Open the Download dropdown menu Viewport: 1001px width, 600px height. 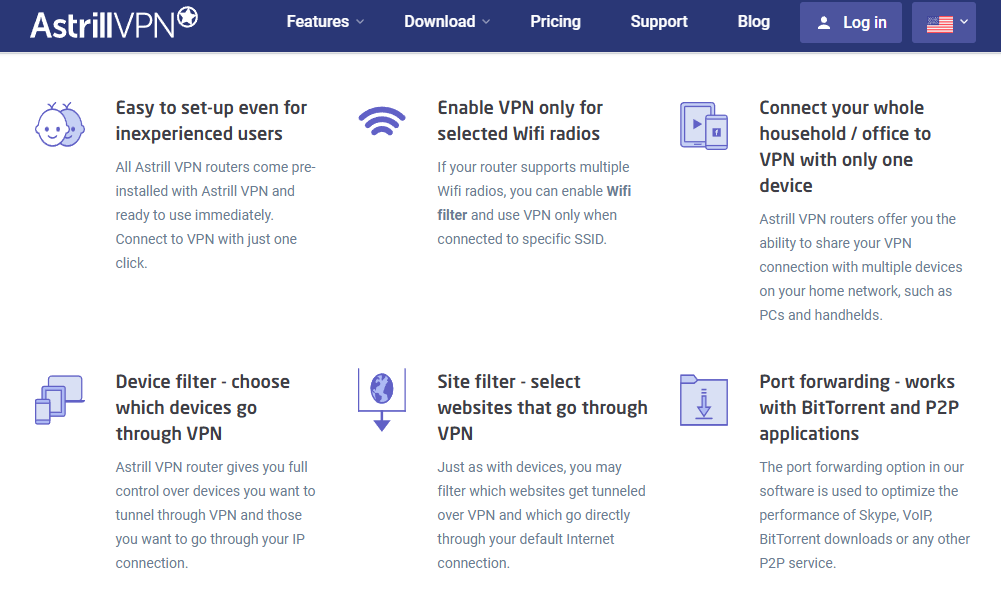point(440,21)
